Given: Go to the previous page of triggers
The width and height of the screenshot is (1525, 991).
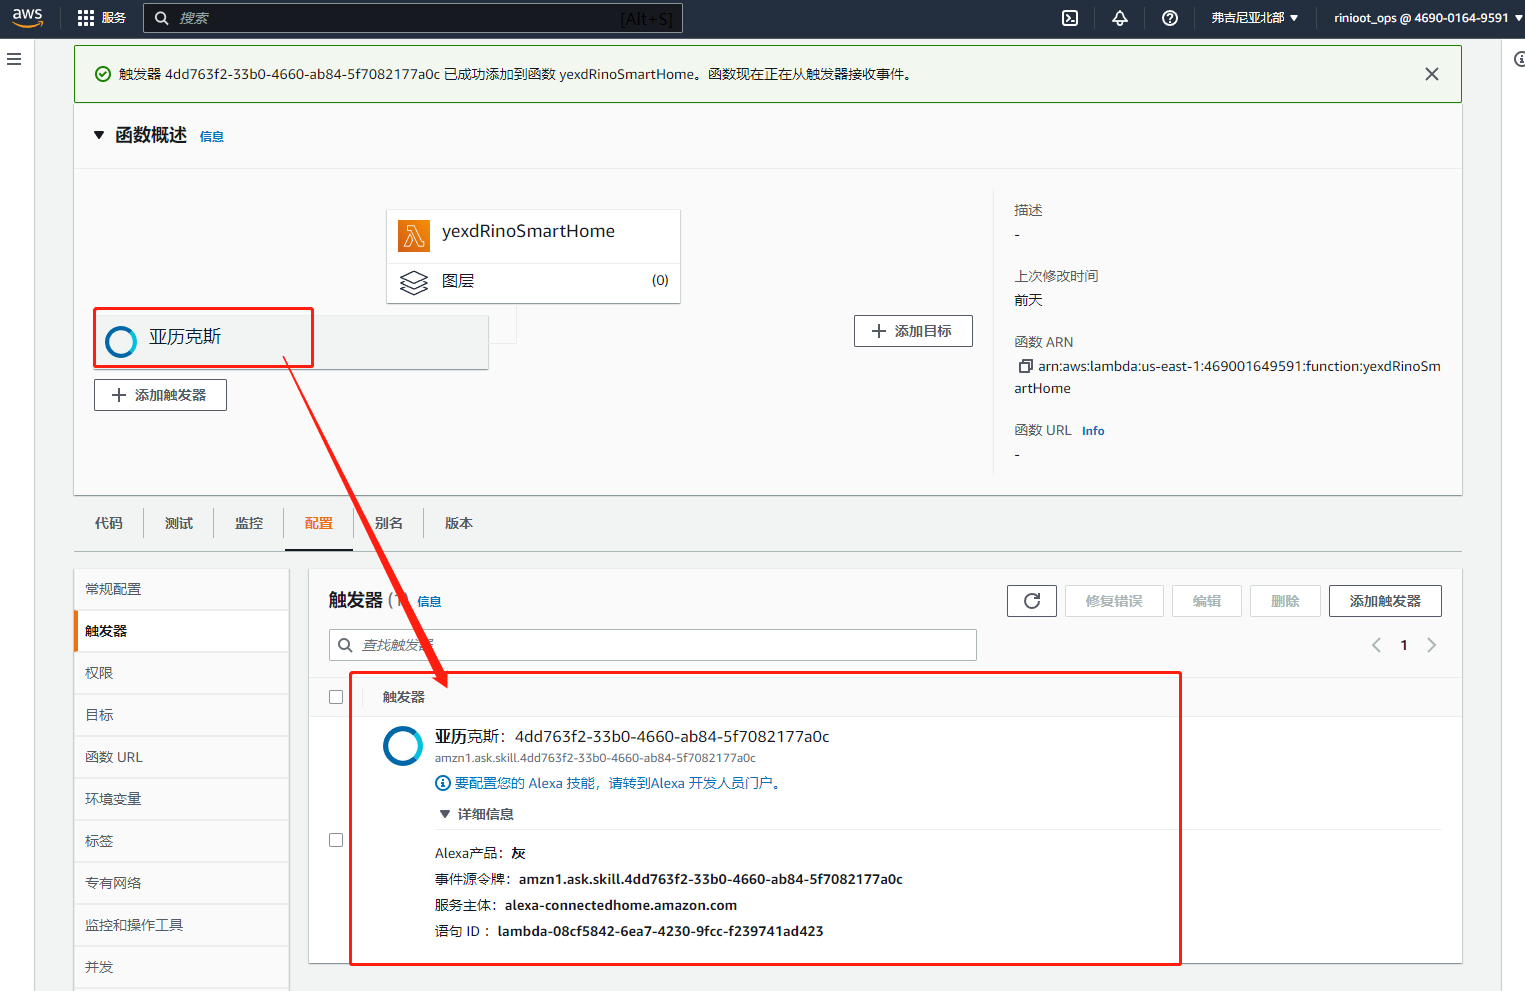Looking at the screenshot, I should pyautogui.click(x=1376, y=645).
